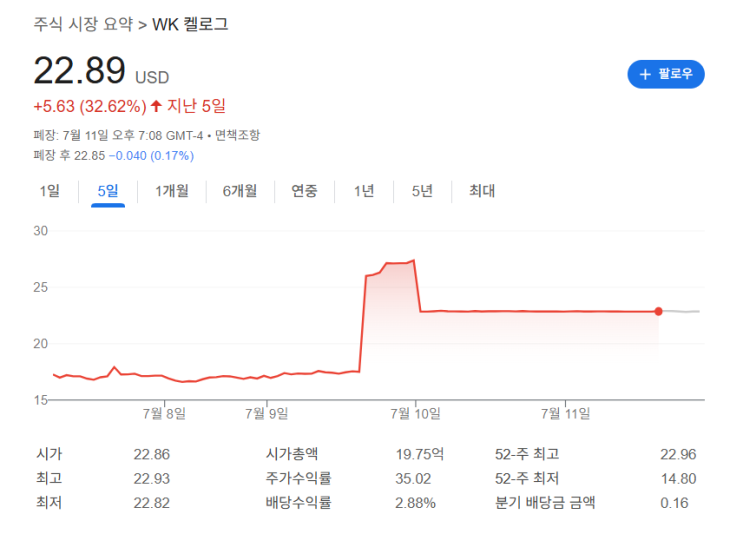Click the red endpoint dot on chart
This screenshot has height=534, width=743.
[x=658, y=311]
